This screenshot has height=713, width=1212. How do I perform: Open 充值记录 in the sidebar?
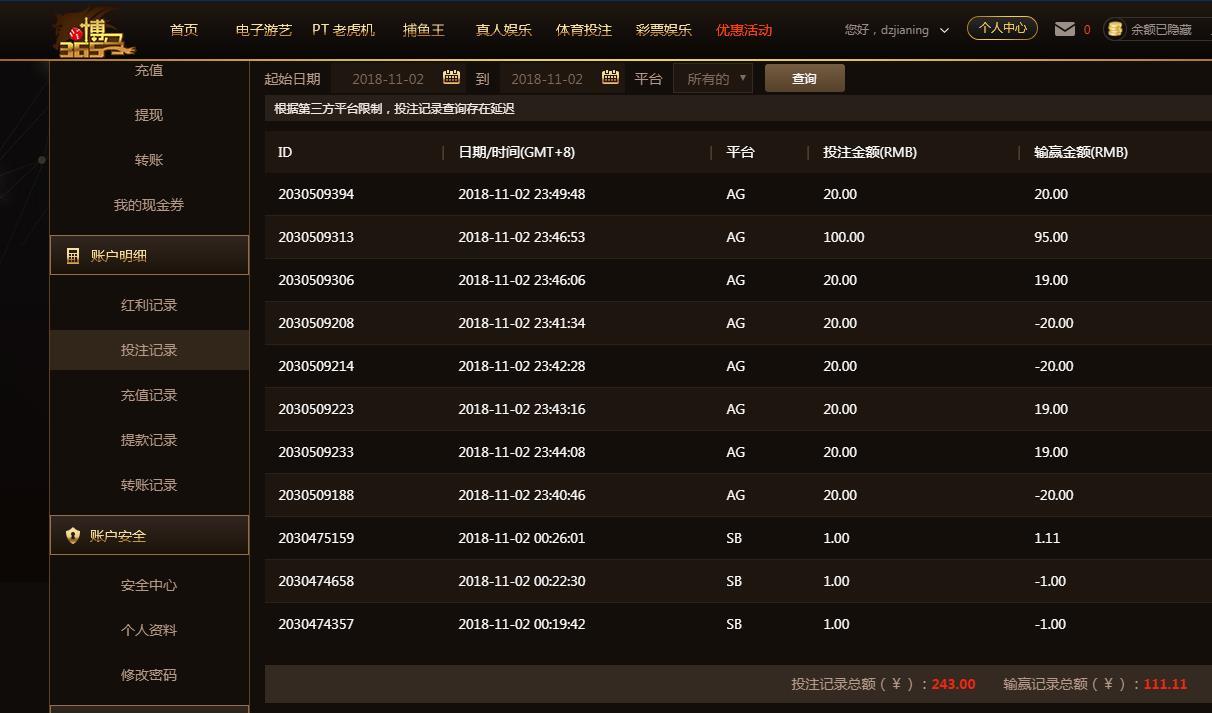tap(149, 395)
